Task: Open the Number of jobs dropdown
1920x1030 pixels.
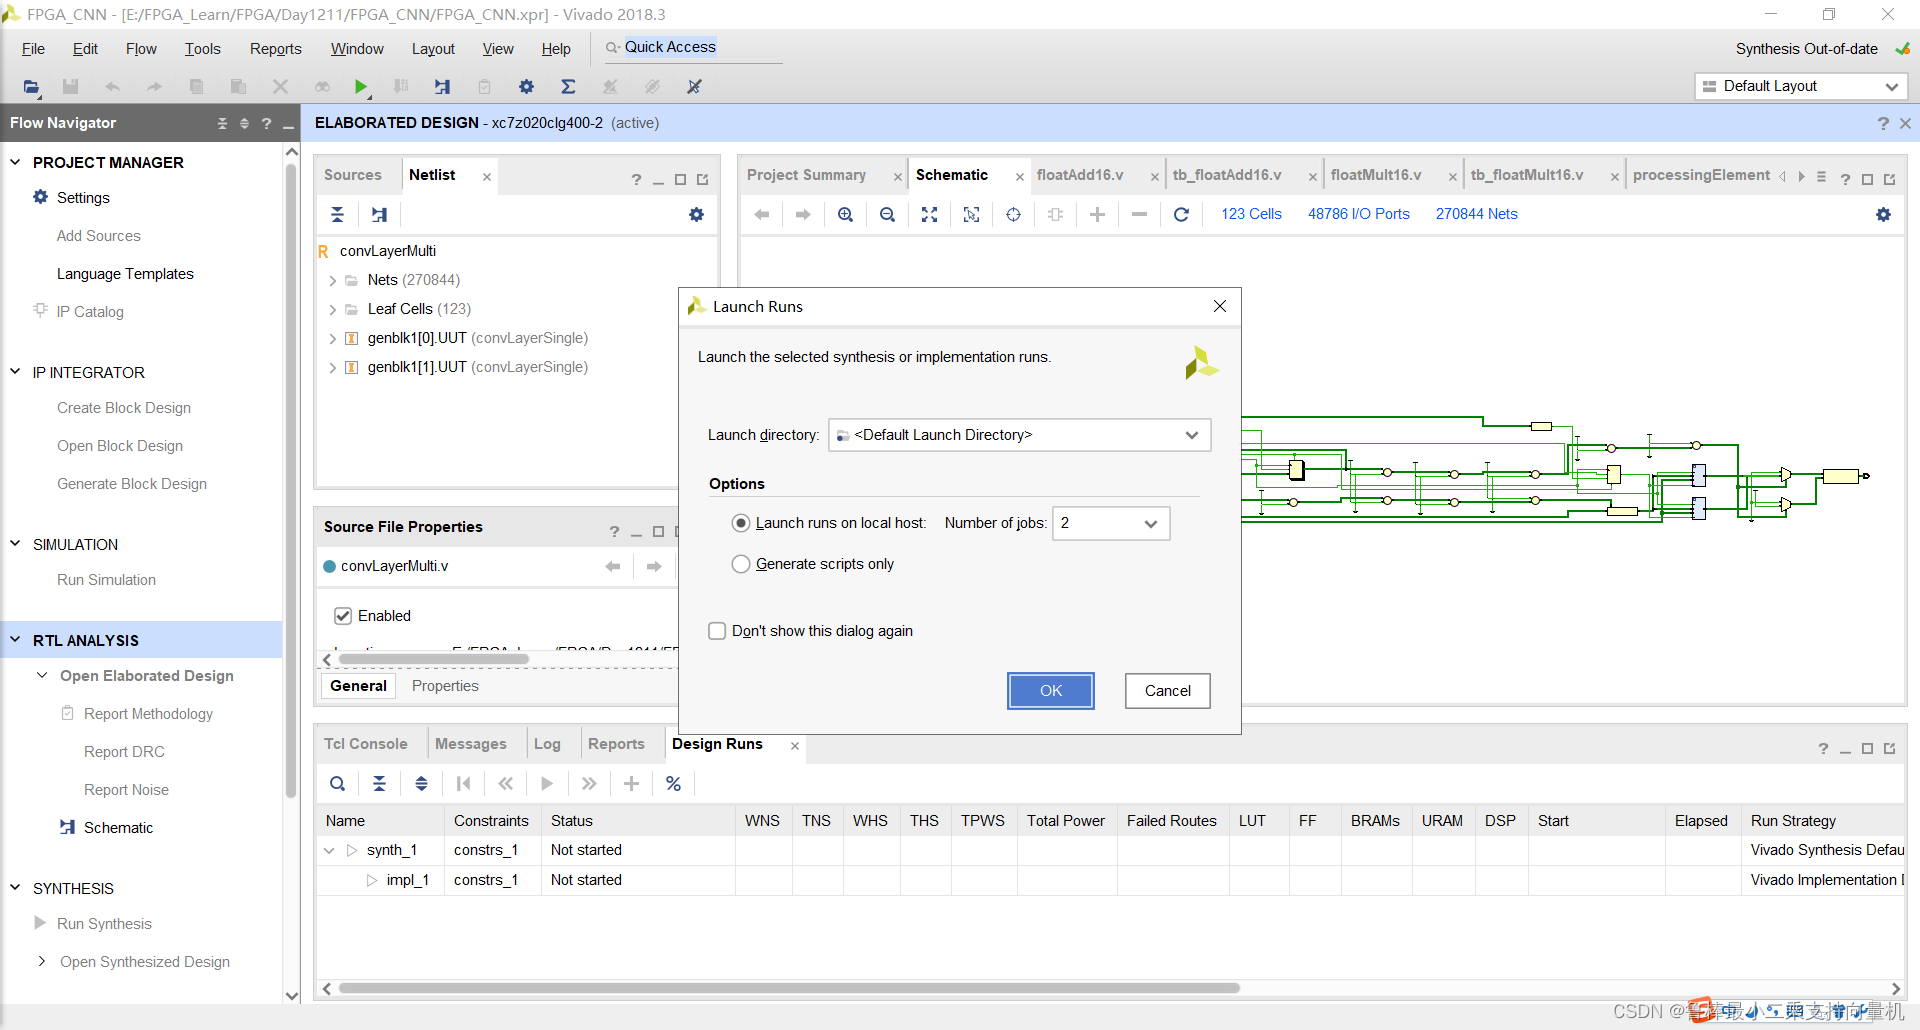Action: [1111, 523]
